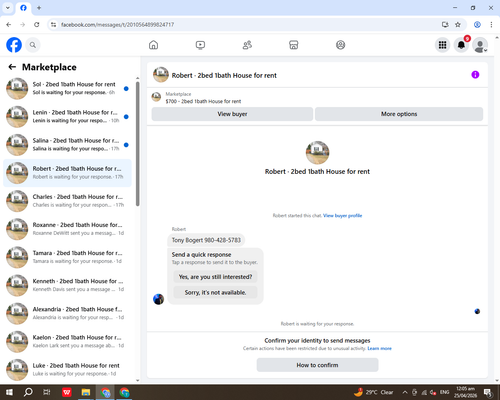Click Robert's avatar beside quick responses
This screenshot has height=400, width=500.
point(158,299)
